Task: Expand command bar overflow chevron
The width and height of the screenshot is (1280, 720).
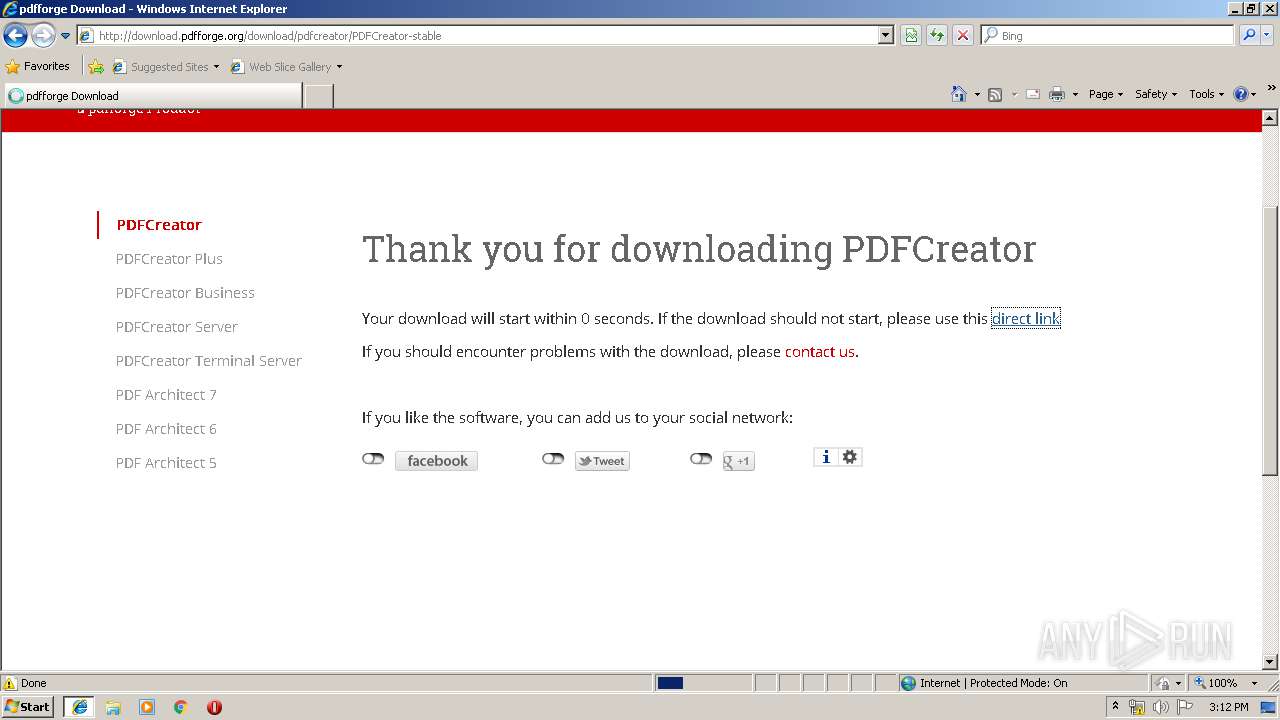Action: 1272,88
